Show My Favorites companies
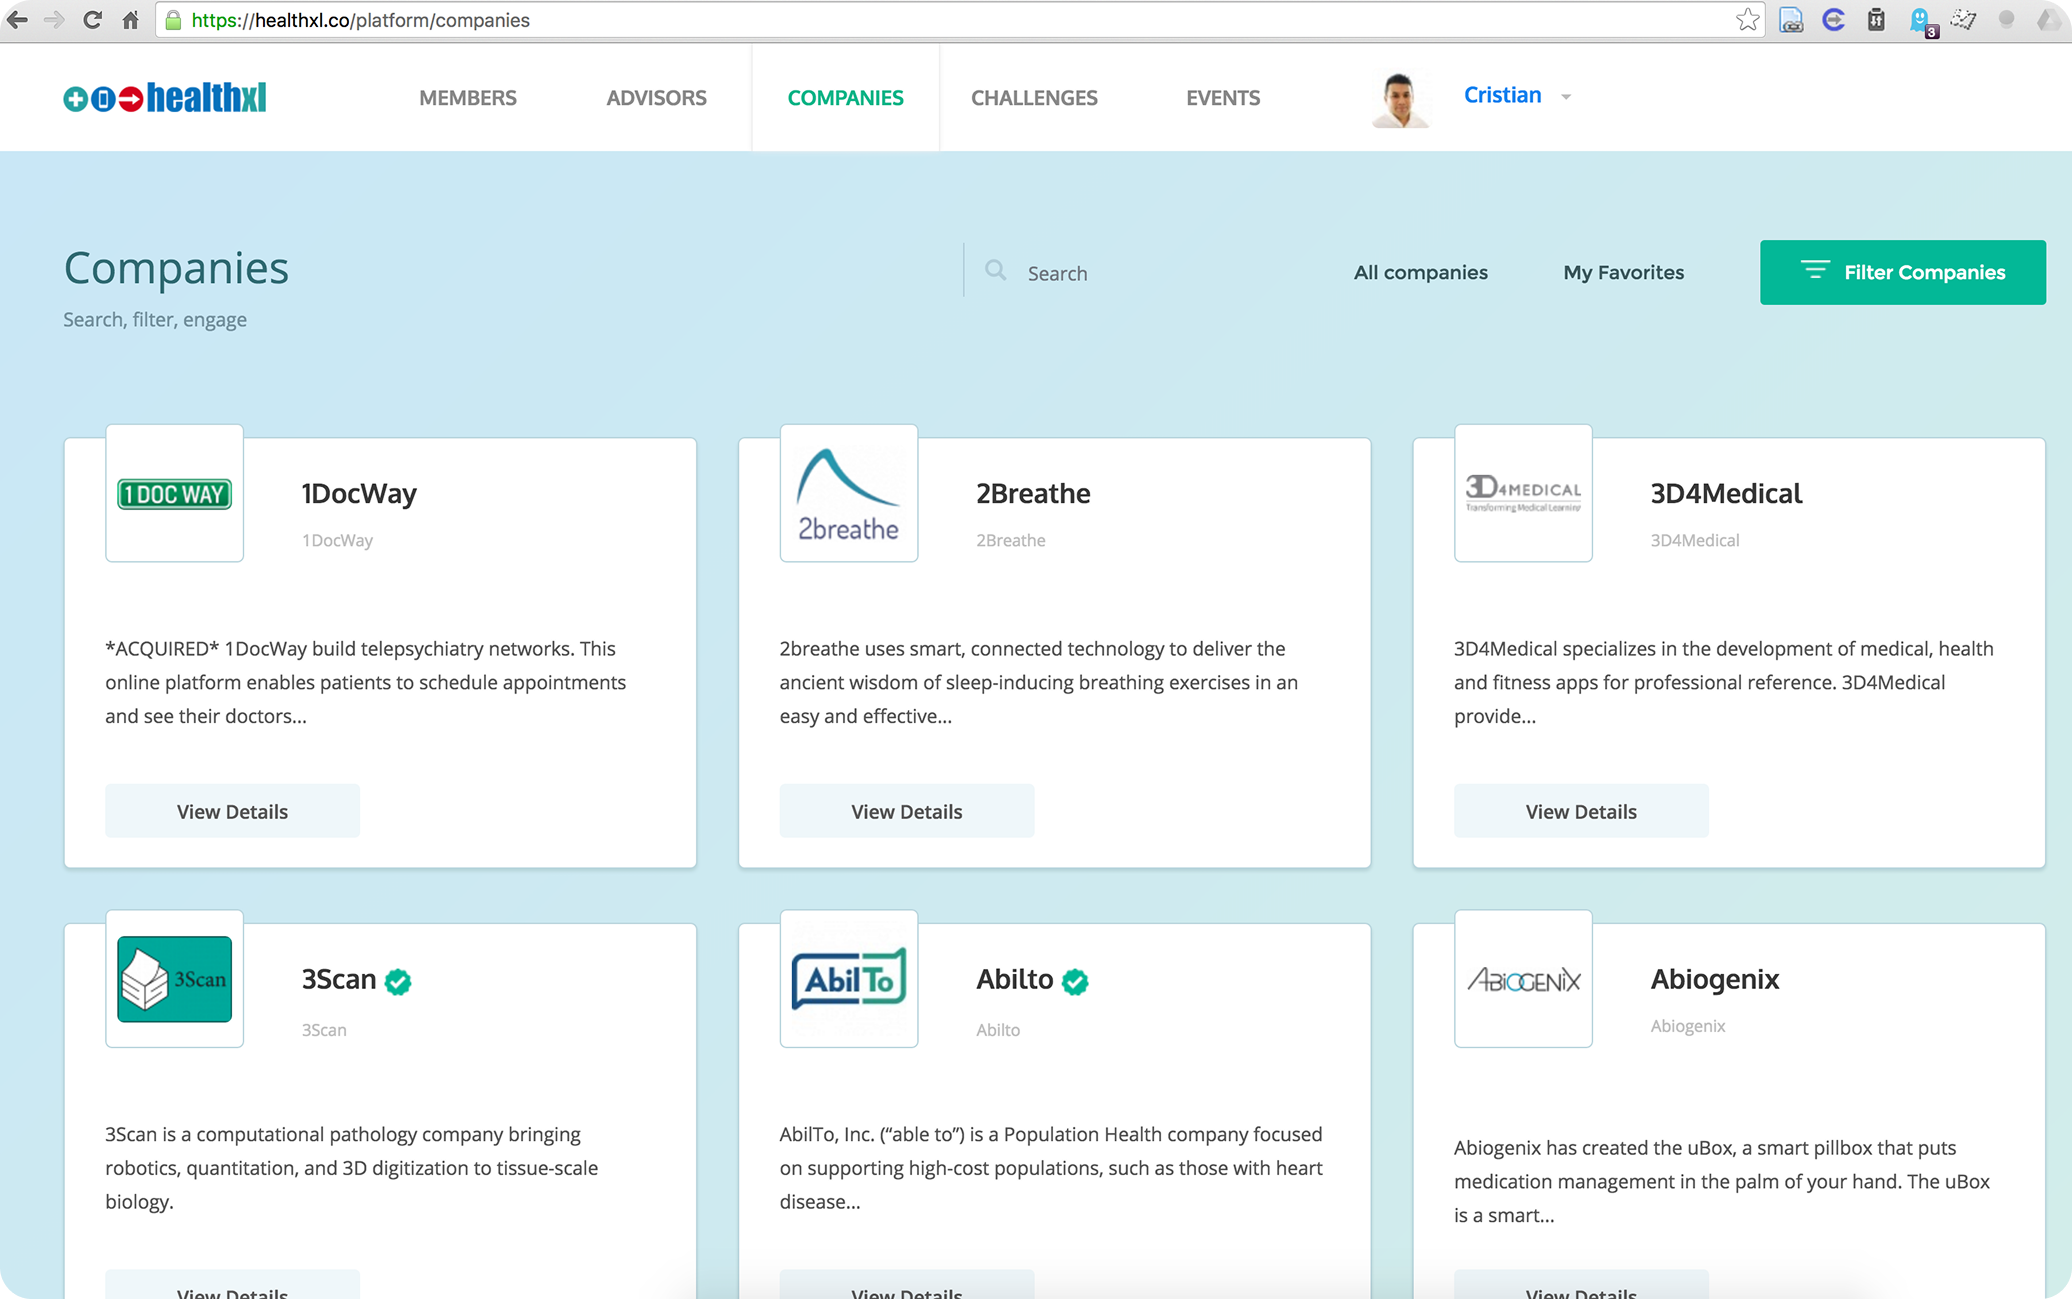The image size is (2072, 1300). tap(1622, 272)
